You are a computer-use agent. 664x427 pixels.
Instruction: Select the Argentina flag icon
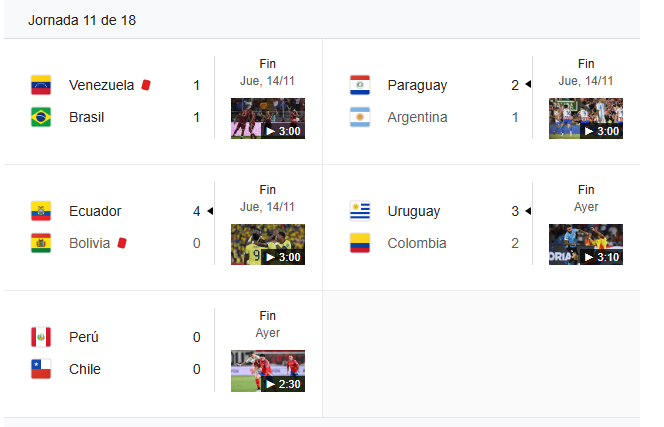pyautogui.click(x=360, y=117)
